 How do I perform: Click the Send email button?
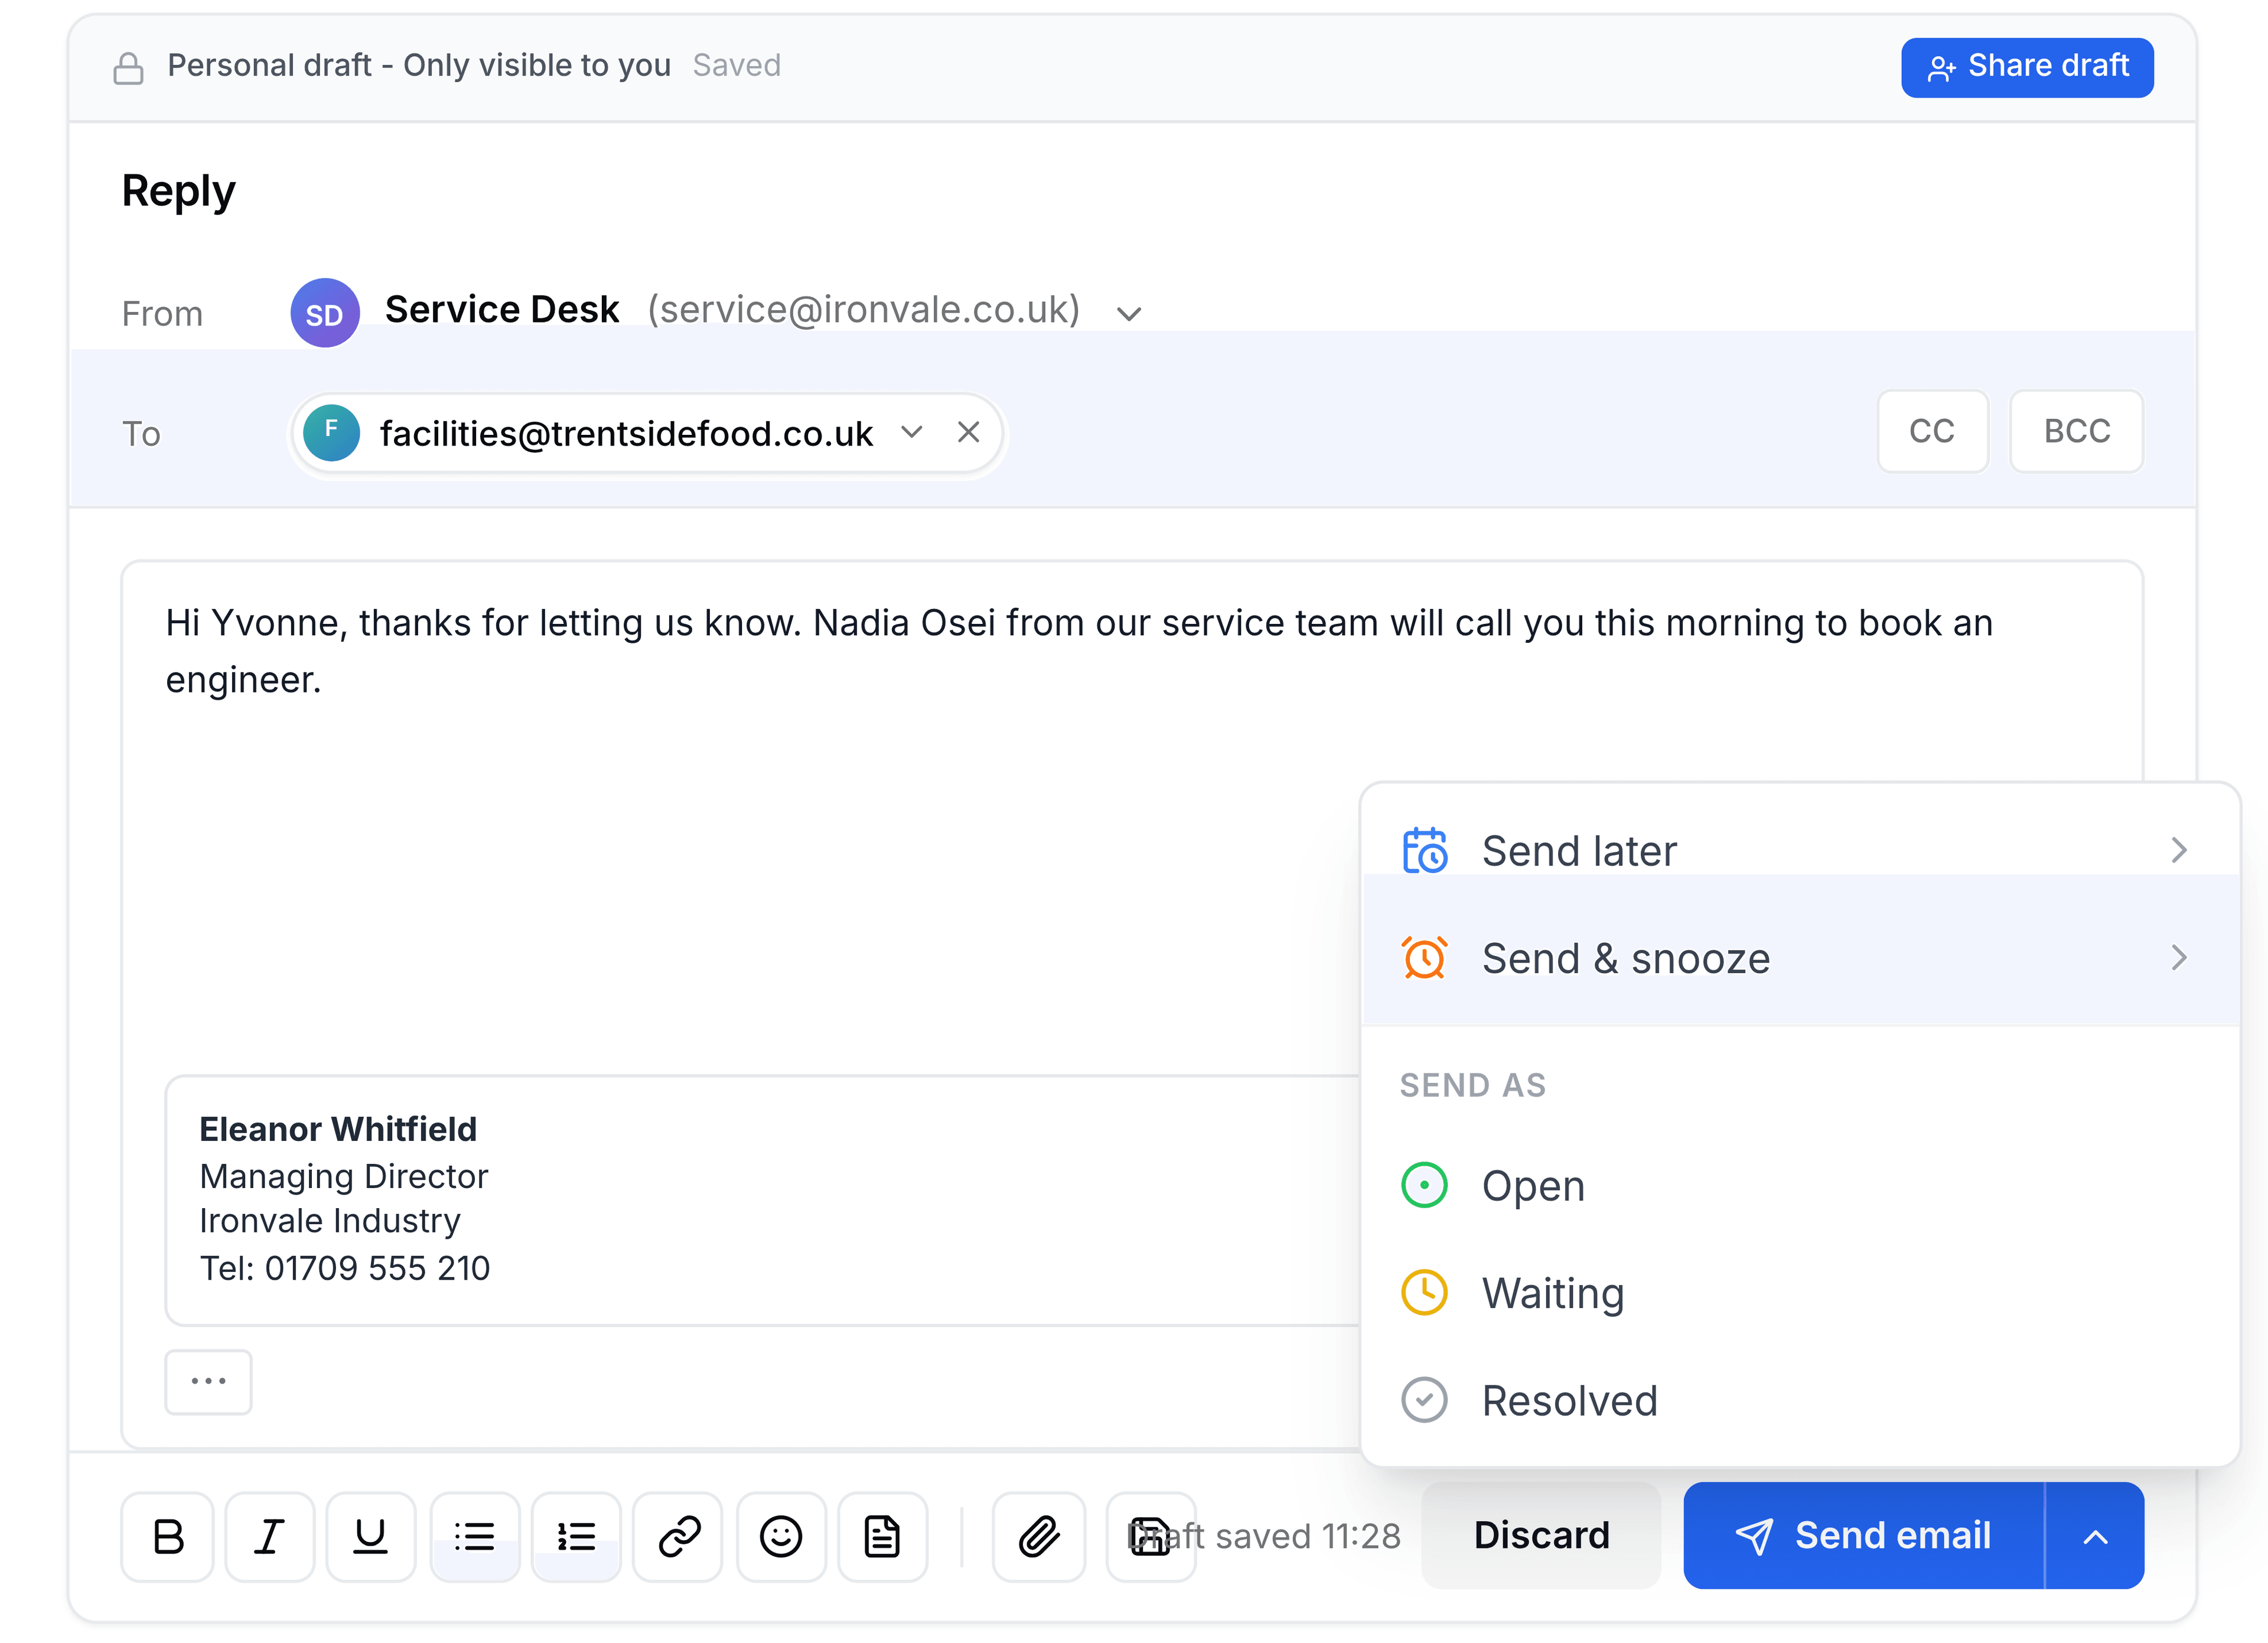[x=1864, y=1536]
